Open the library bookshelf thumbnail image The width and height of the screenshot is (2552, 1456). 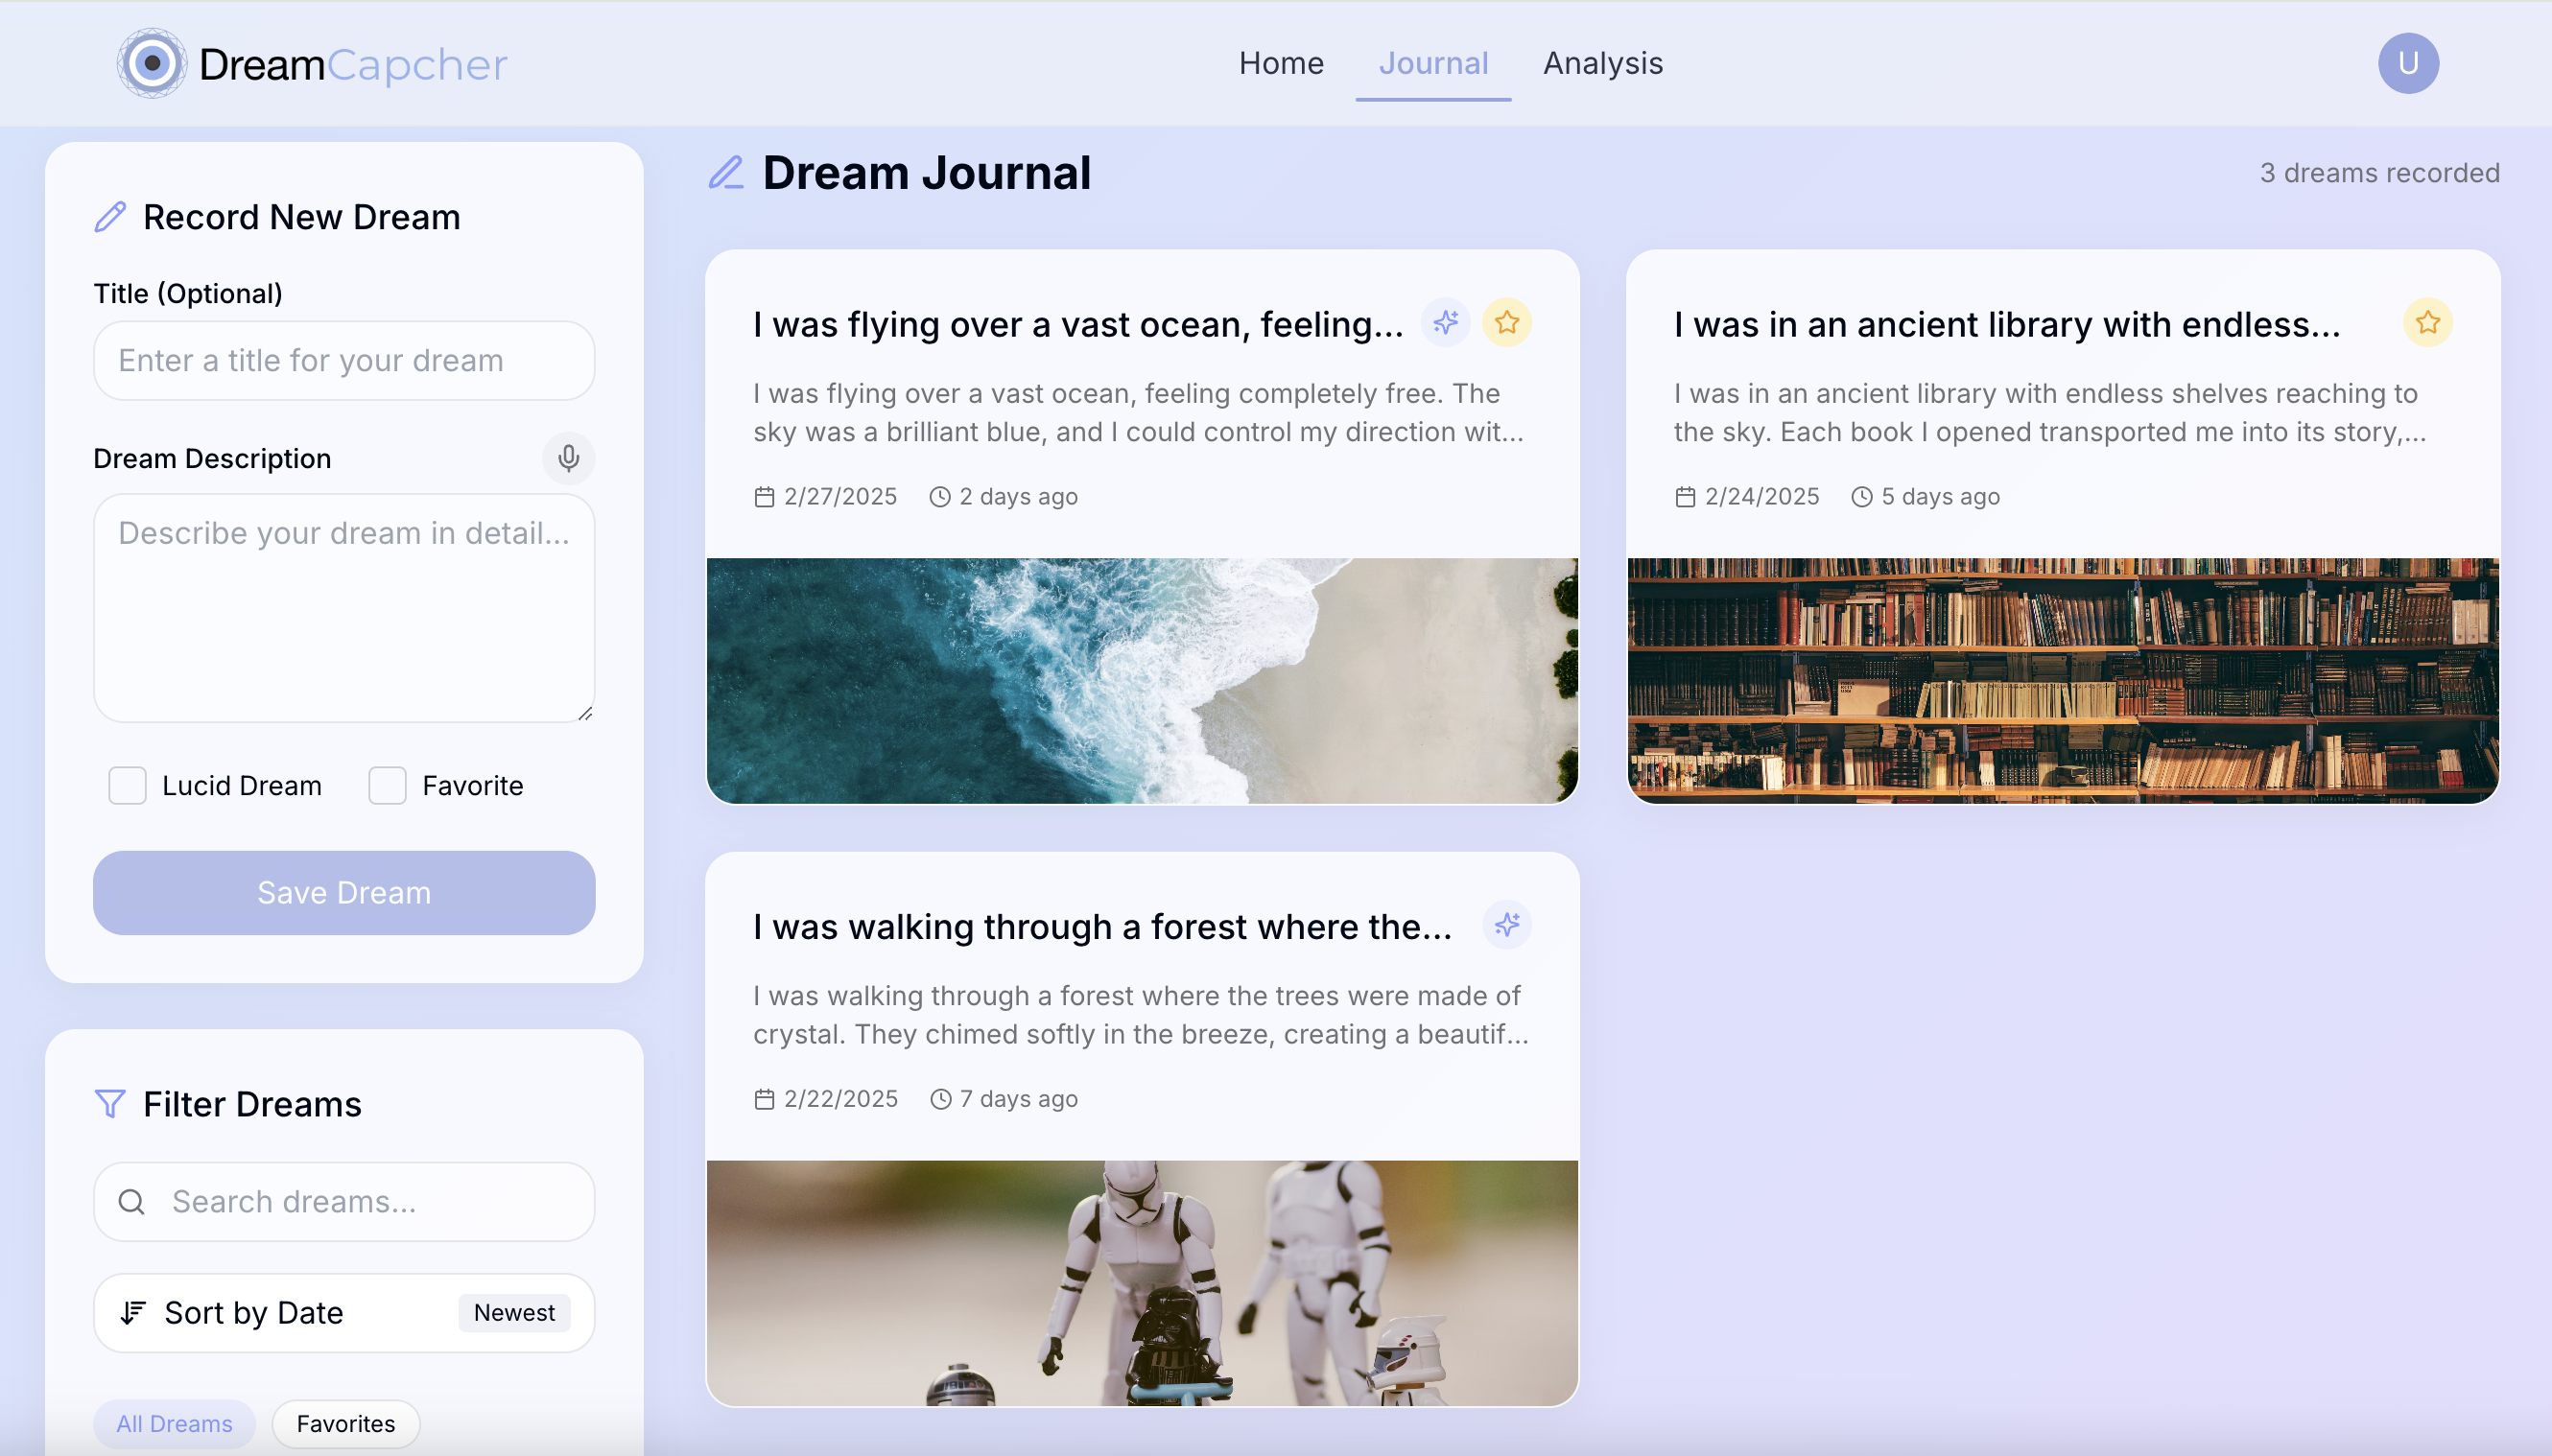point(2062,680)
